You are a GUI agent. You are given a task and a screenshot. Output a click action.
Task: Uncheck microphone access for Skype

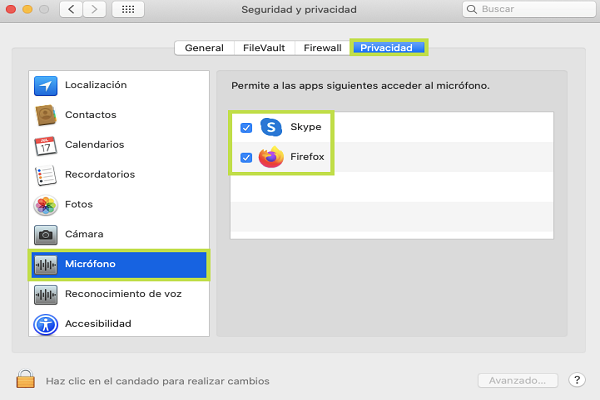(x=246, y=128)
